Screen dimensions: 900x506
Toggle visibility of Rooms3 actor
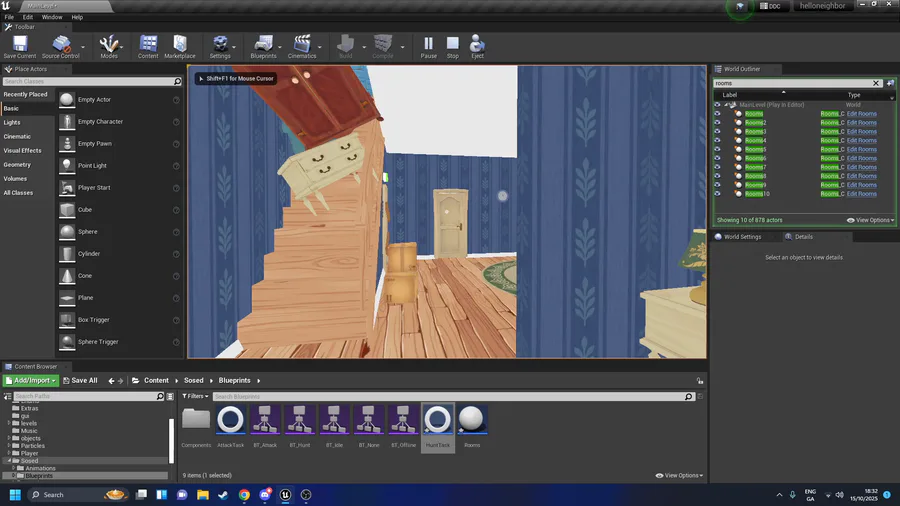click(717, 131)
